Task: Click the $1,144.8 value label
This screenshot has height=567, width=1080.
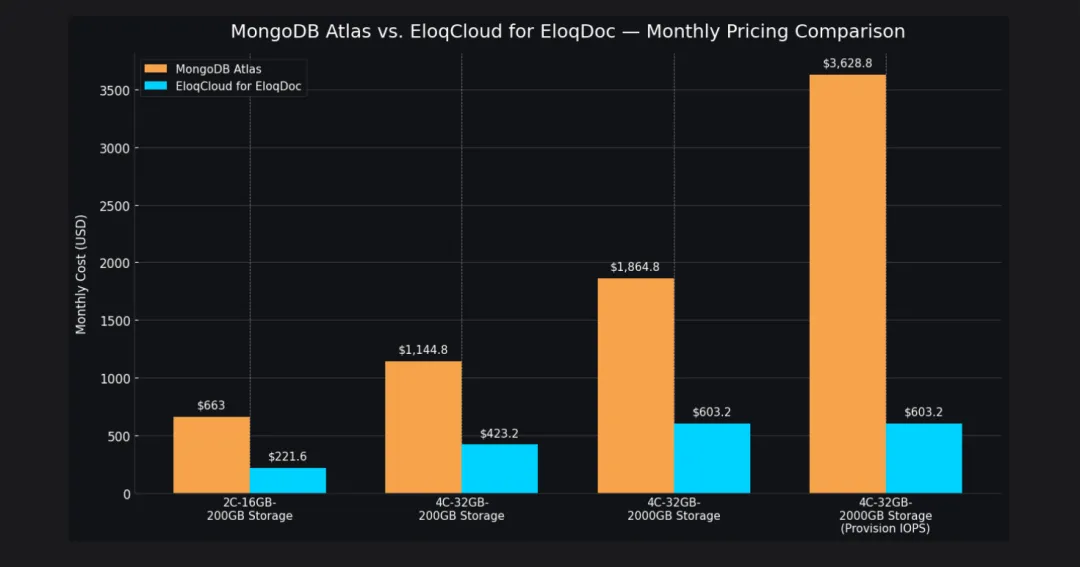Action: pyautogui.click(x=423, y=350)
